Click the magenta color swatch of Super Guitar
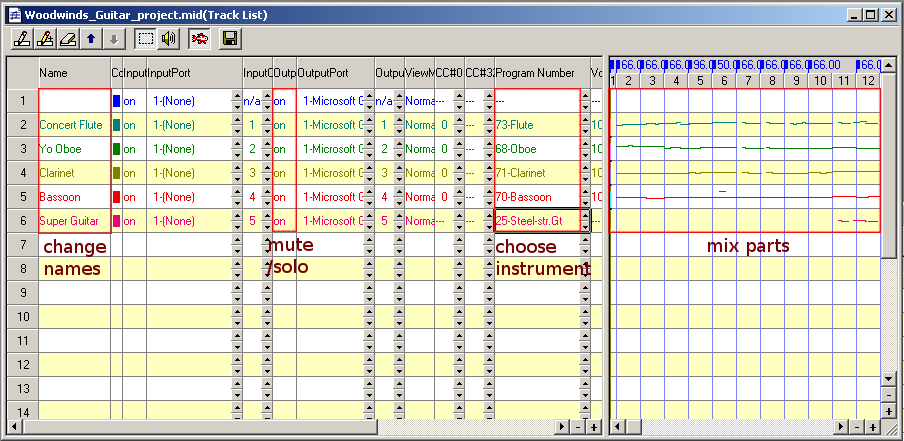The height and width of the screenshot is (441, 904). point(117,221)
